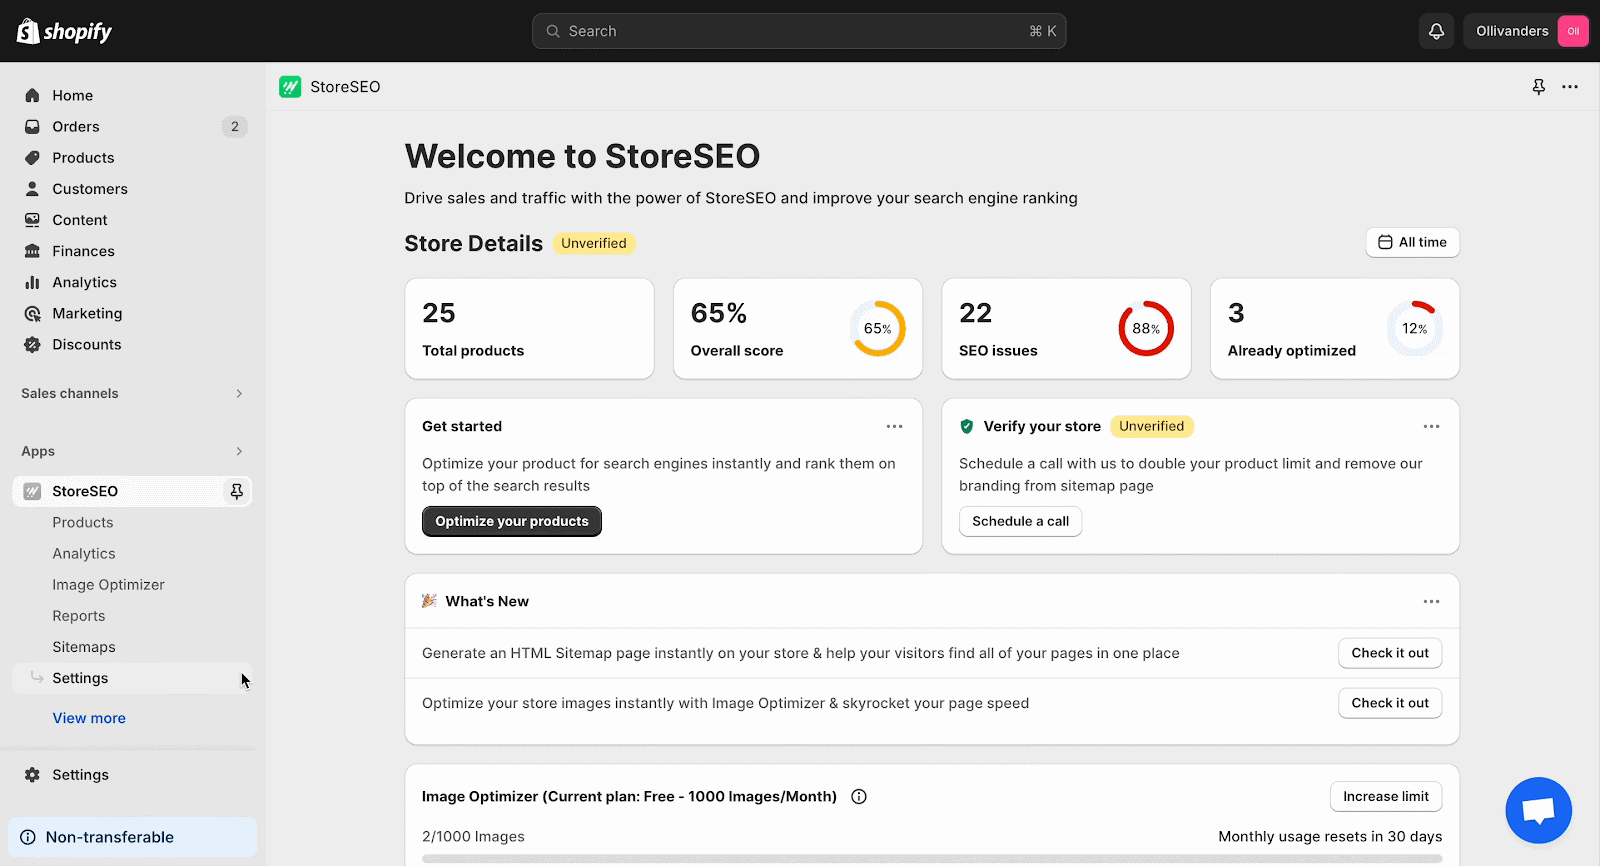Screen dimensions: 1600x866
Task: Click the Content icon
Action: (32, 219)
